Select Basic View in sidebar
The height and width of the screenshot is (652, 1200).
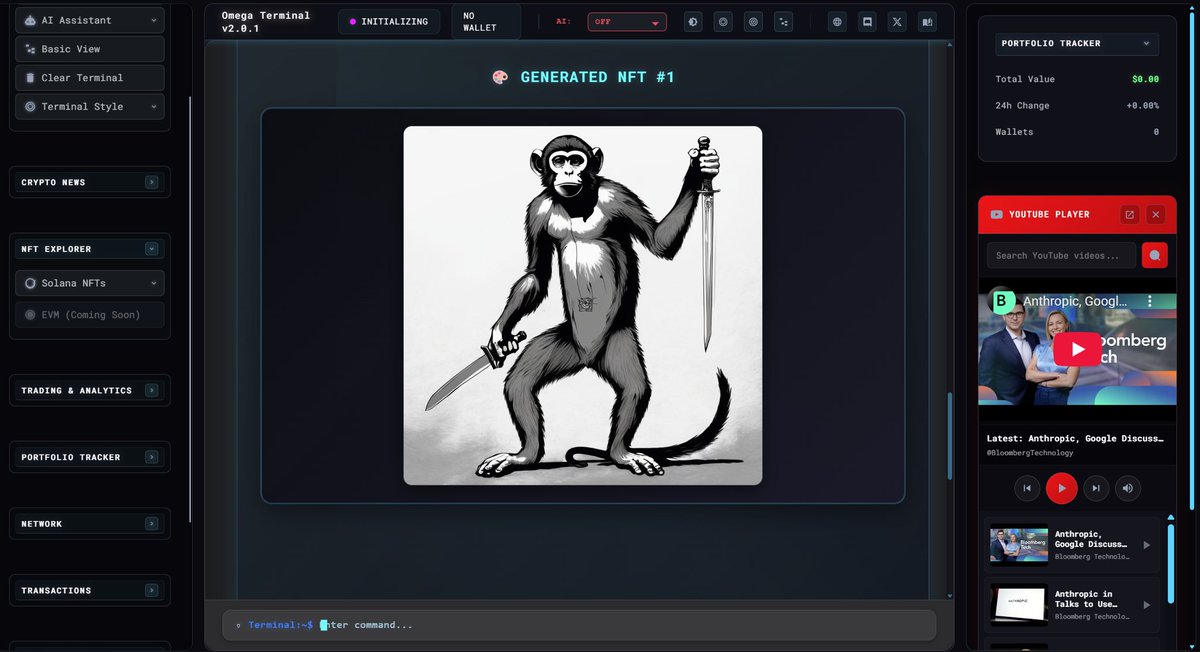tap(90, 49)
